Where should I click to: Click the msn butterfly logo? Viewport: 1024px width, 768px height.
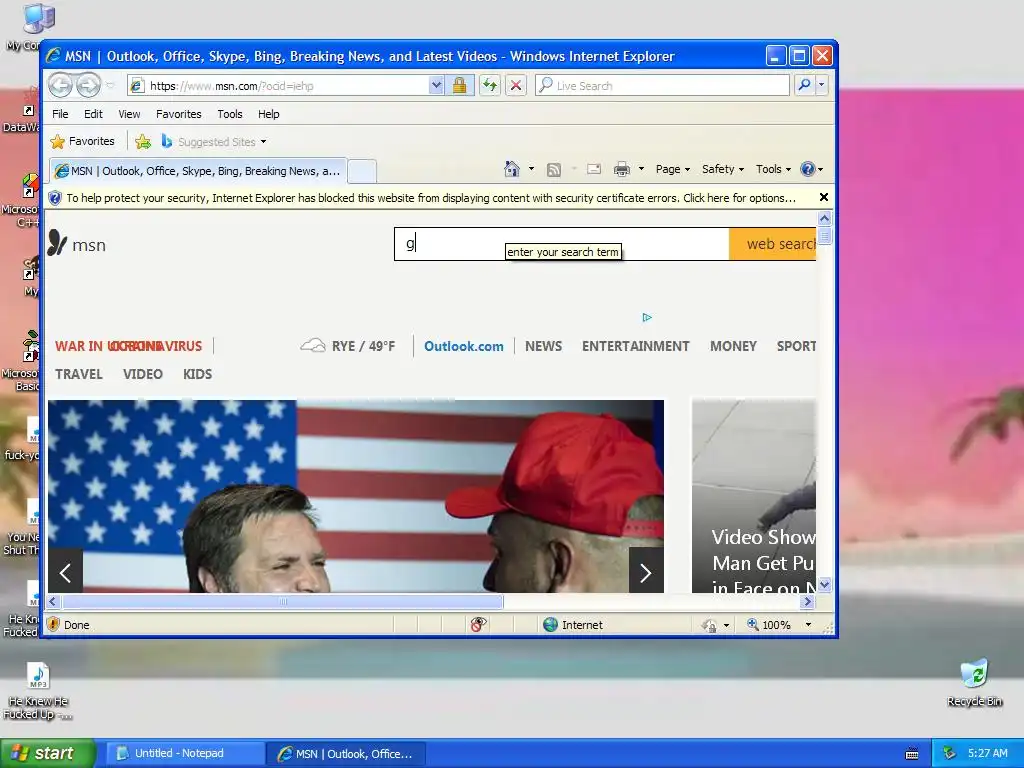pyautogui.click(x=77, y=244)
